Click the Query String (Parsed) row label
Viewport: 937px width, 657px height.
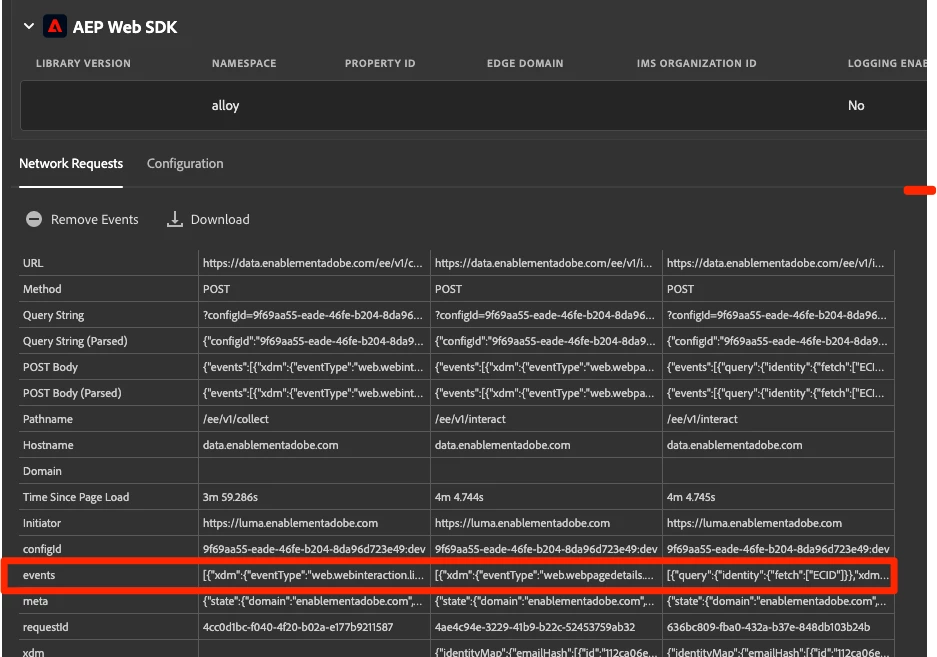[75, 341]
